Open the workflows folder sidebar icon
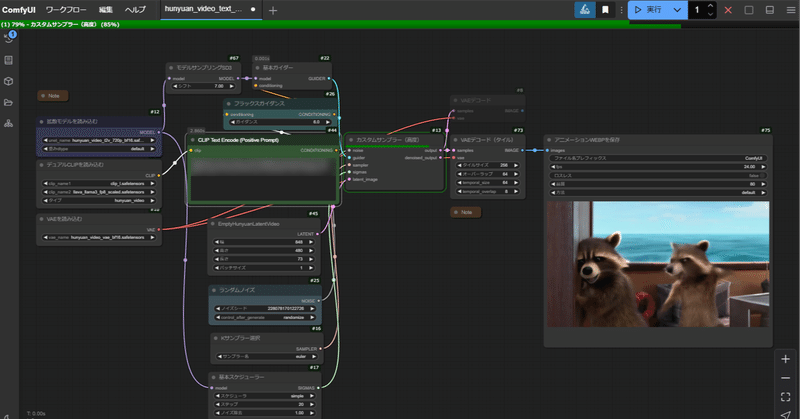800x419 pixels. [8, 102]
